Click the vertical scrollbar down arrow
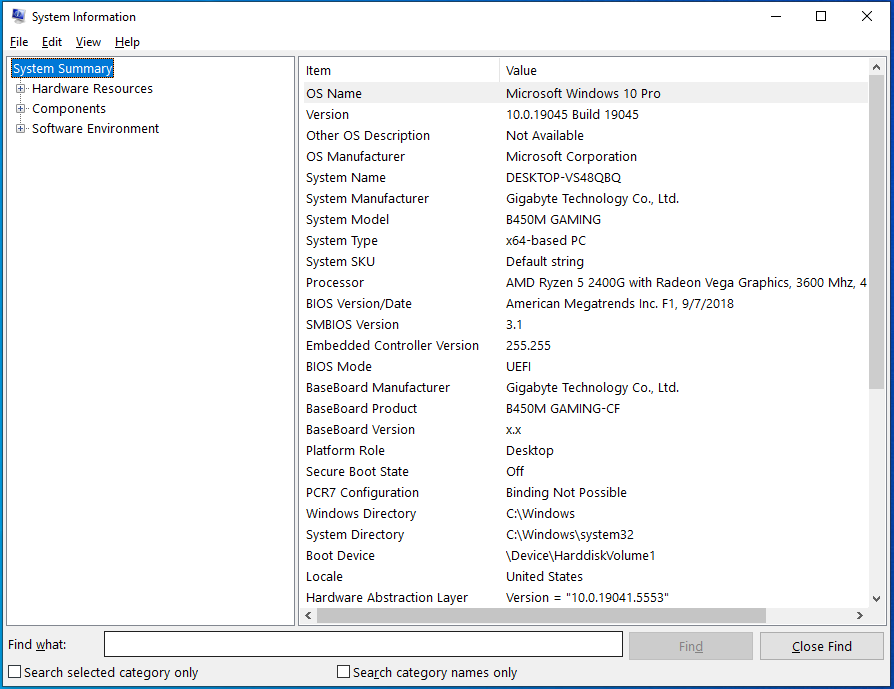Screen dimensions: 894x689 click(x=876, y=599)
